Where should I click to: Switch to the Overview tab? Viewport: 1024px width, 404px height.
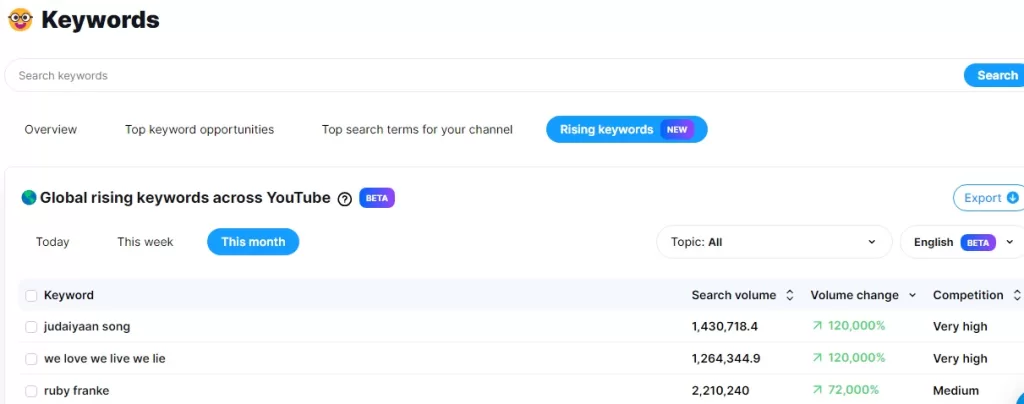point(50,129)
